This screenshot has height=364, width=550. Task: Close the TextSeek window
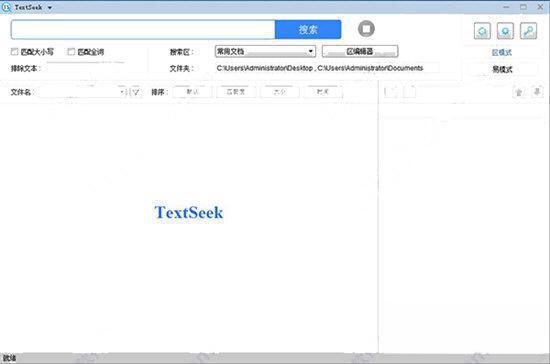(x=541, y=7)
